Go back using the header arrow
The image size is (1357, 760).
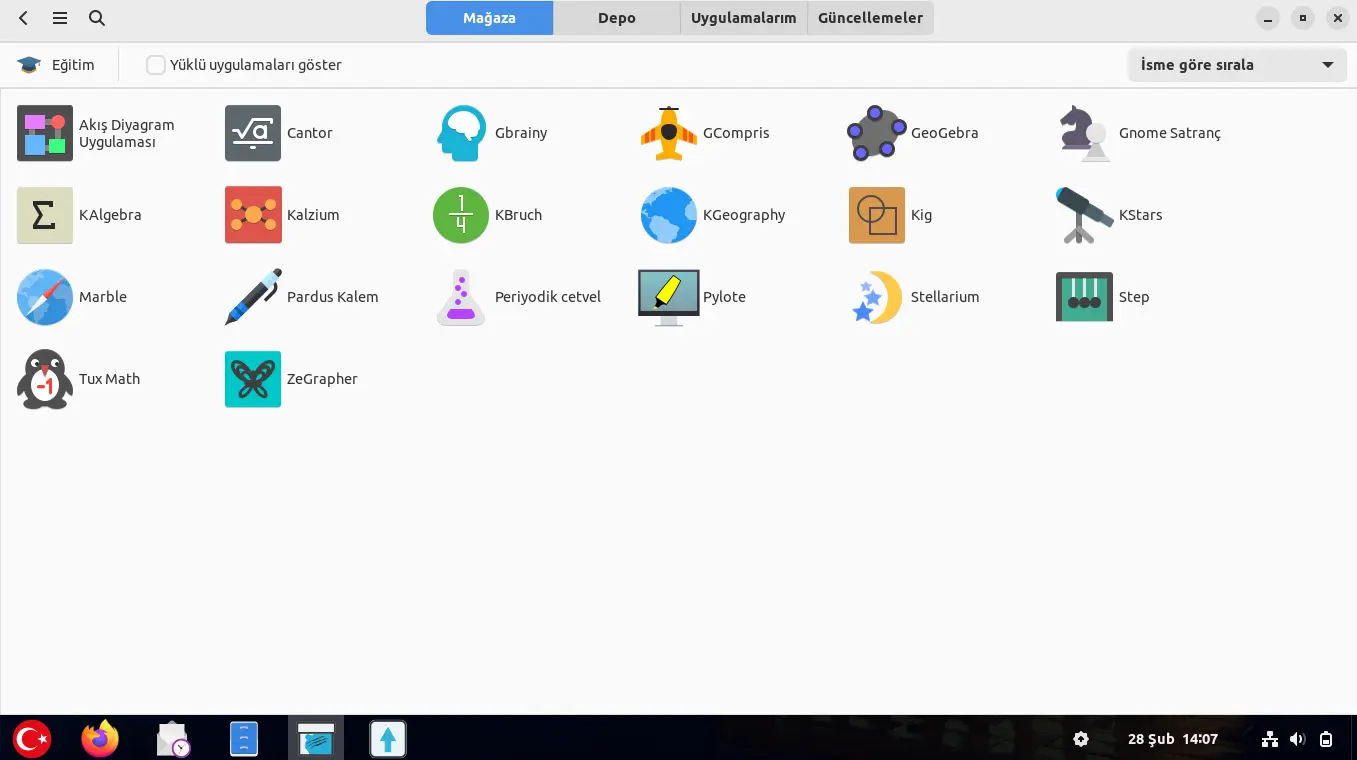pos(23,18)
